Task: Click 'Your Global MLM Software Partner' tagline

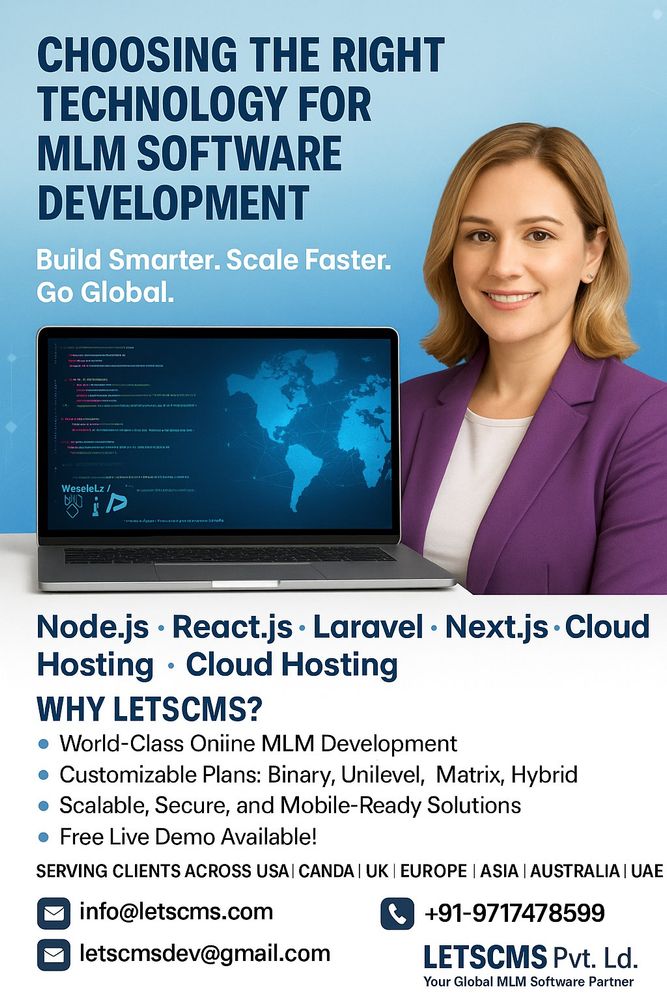Action: point(529,982)
